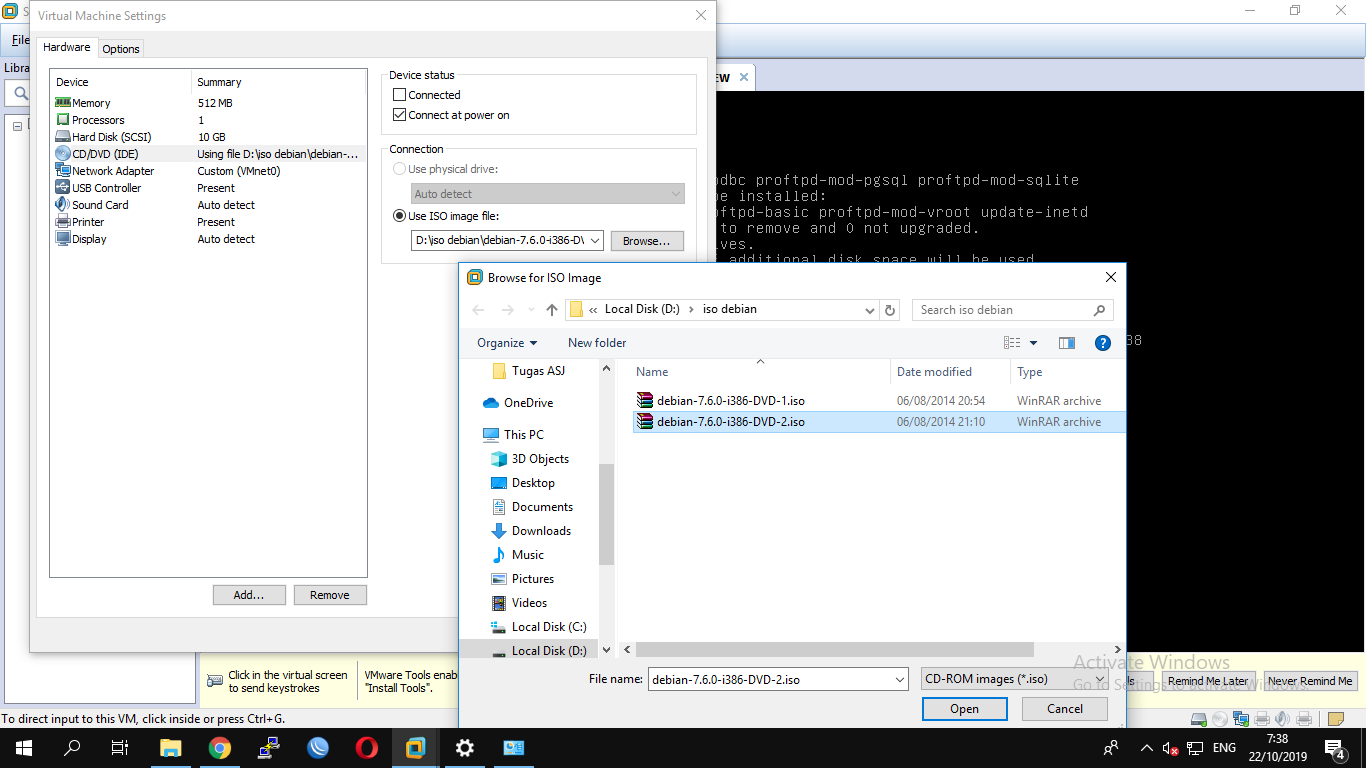Image resolution: width=1366 pixels, height=768 pixels.
Task: Expand the address bar history dropdown
Action: [871, 310]
